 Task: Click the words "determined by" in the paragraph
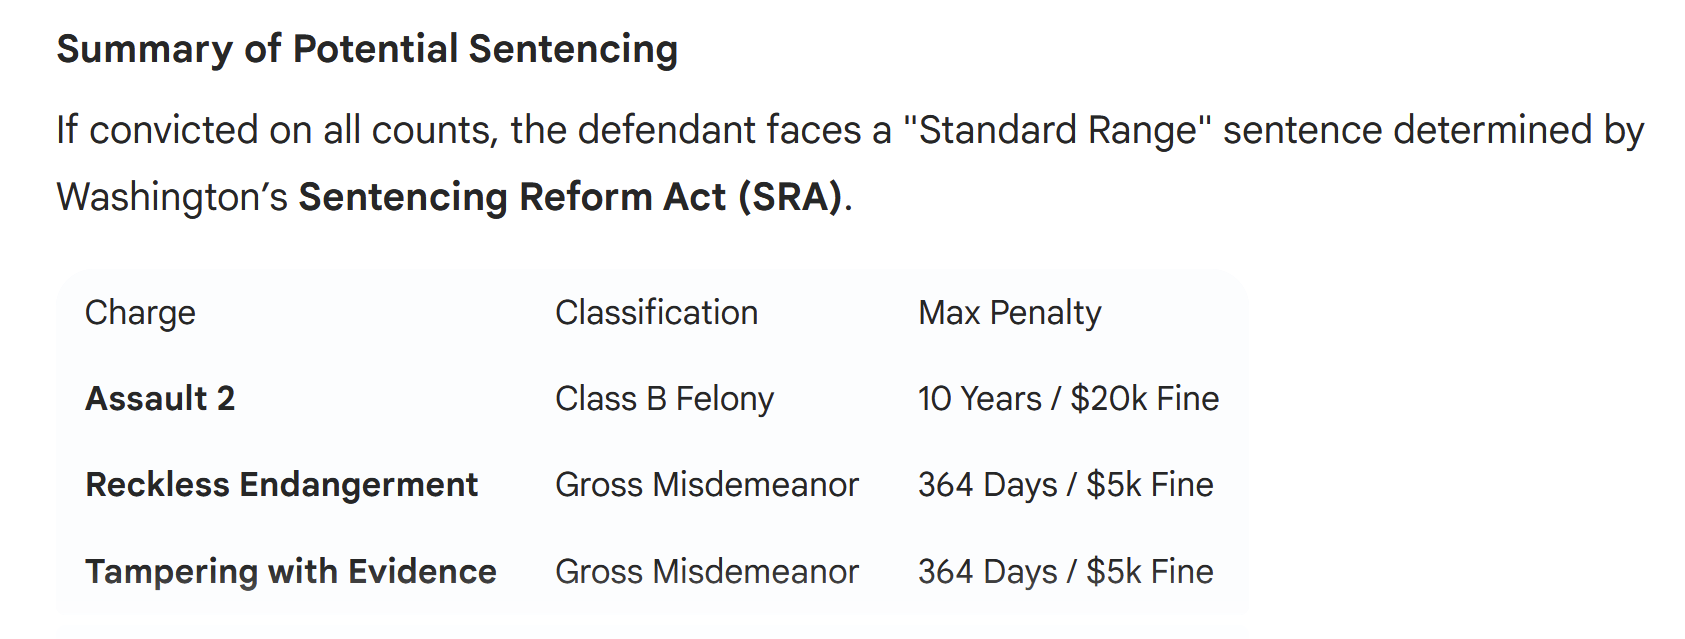click(1518, 131)
